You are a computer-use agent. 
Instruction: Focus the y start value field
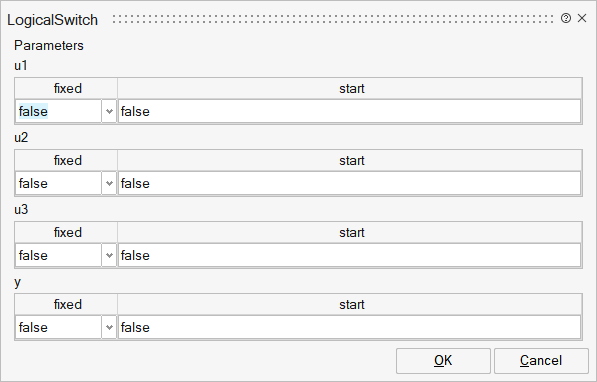tap(350, 327)
